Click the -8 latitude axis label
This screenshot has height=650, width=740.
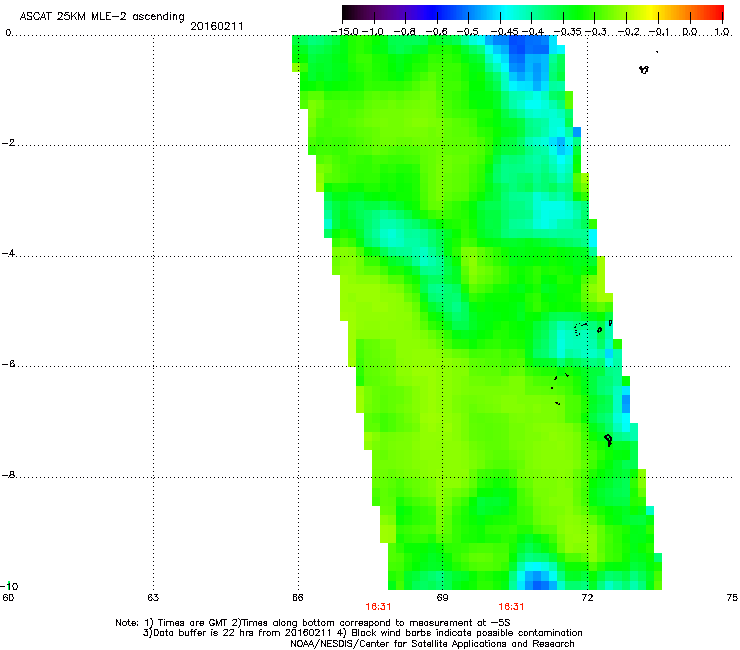point(8,475)
